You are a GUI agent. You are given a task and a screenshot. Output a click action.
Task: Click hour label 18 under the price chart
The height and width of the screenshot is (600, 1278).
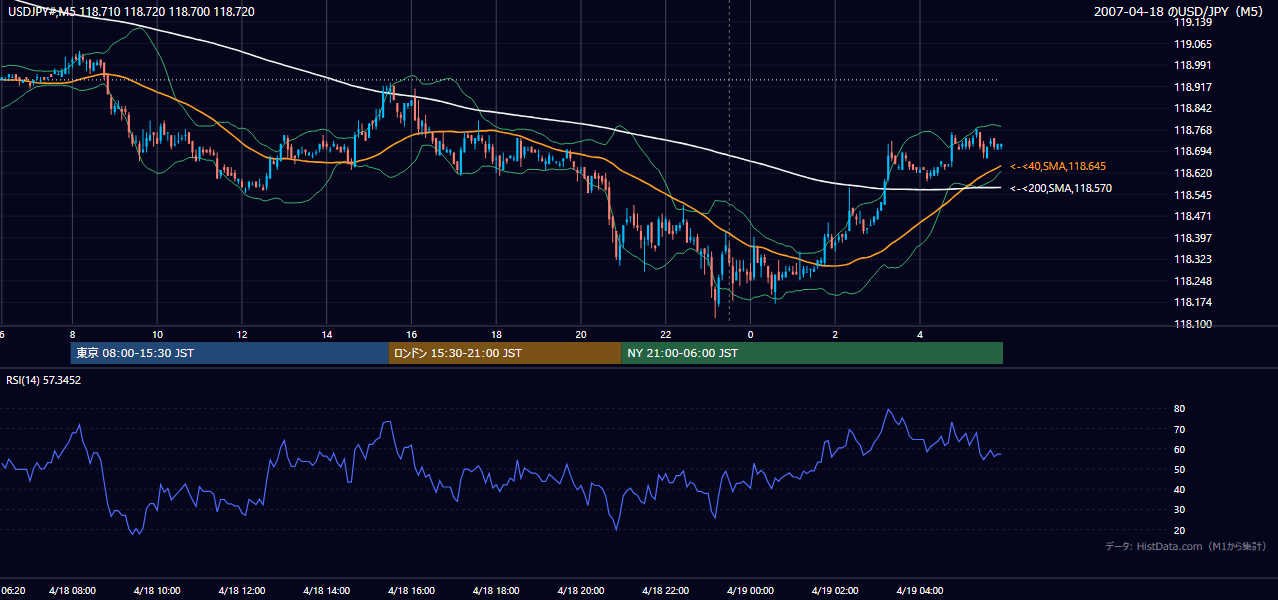click(x=496, y=334)
